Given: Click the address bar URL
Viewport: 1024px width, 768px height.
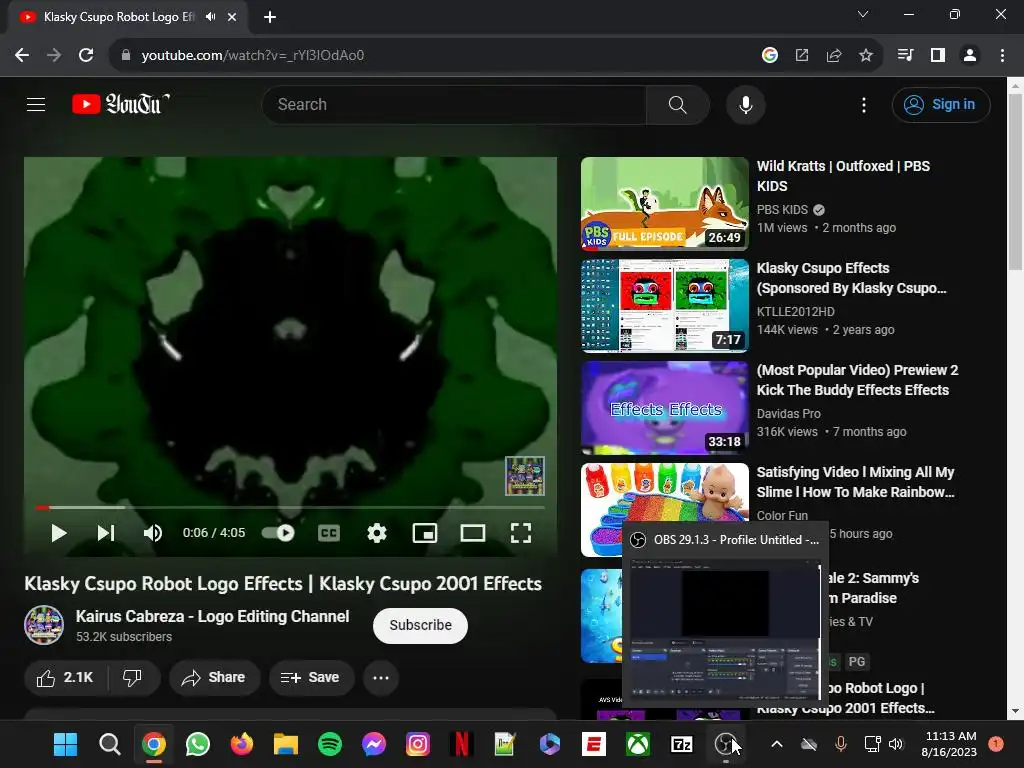Looking at the screenshot, I should click(x=253, y=55).
